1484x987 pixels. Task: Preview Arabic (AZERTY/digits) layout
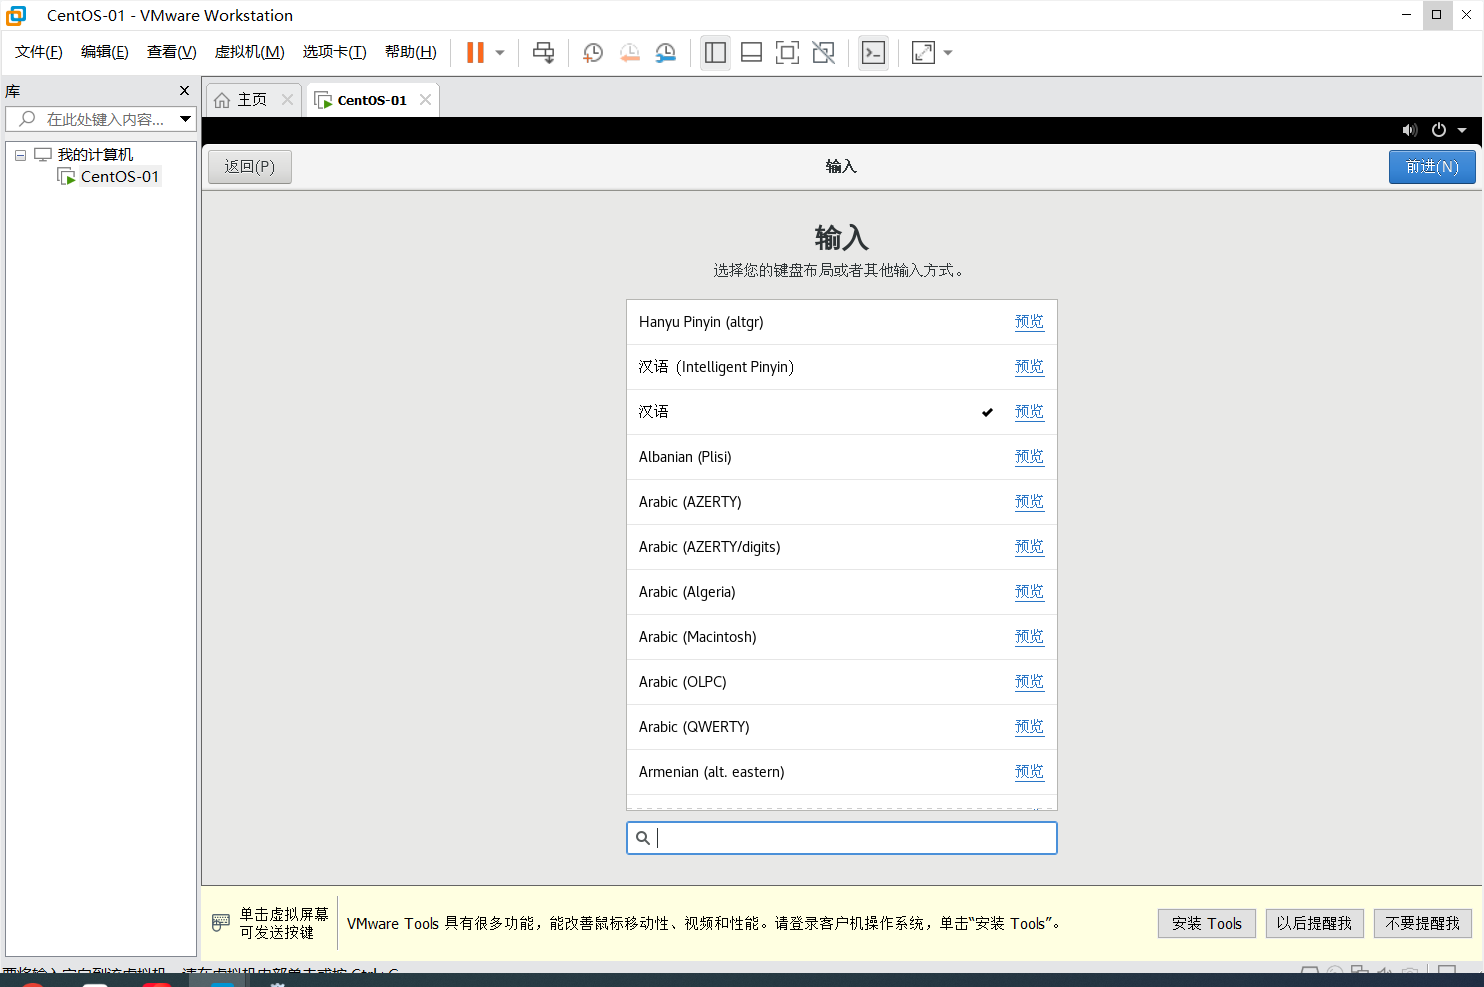coord(1029,547)
